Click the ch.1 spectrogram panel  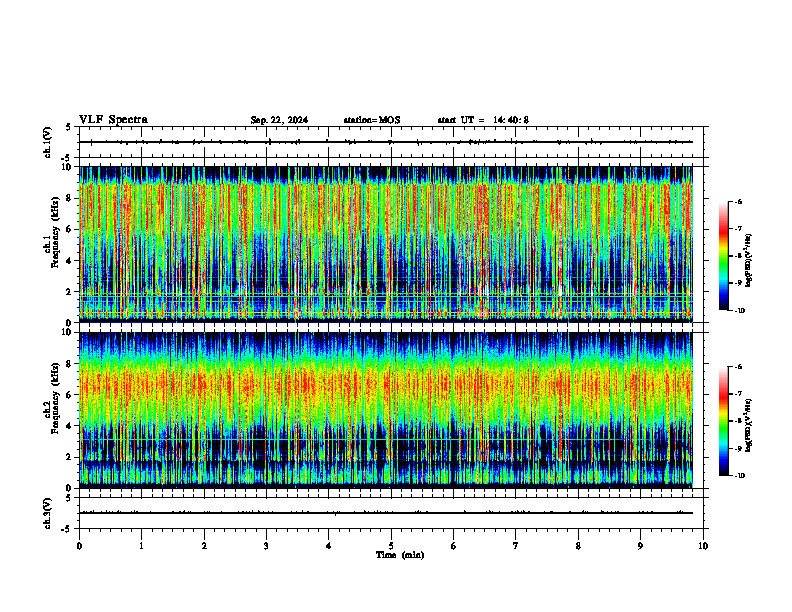tap(386, 244)
